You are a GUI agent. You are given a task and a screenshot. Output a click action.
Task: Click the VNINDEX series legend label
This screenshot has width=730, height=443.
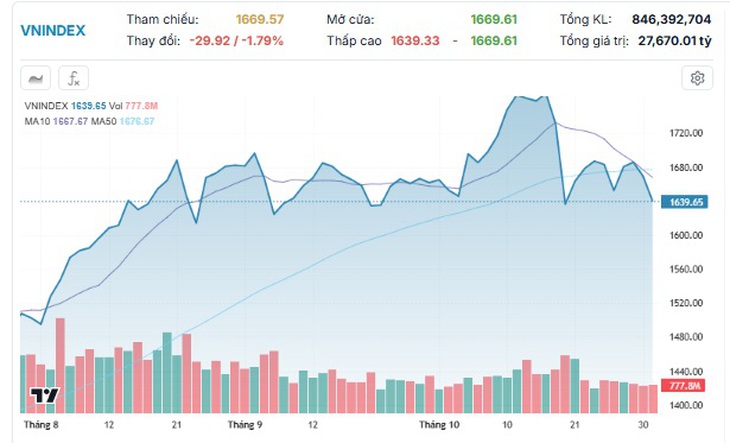point(46,106)
